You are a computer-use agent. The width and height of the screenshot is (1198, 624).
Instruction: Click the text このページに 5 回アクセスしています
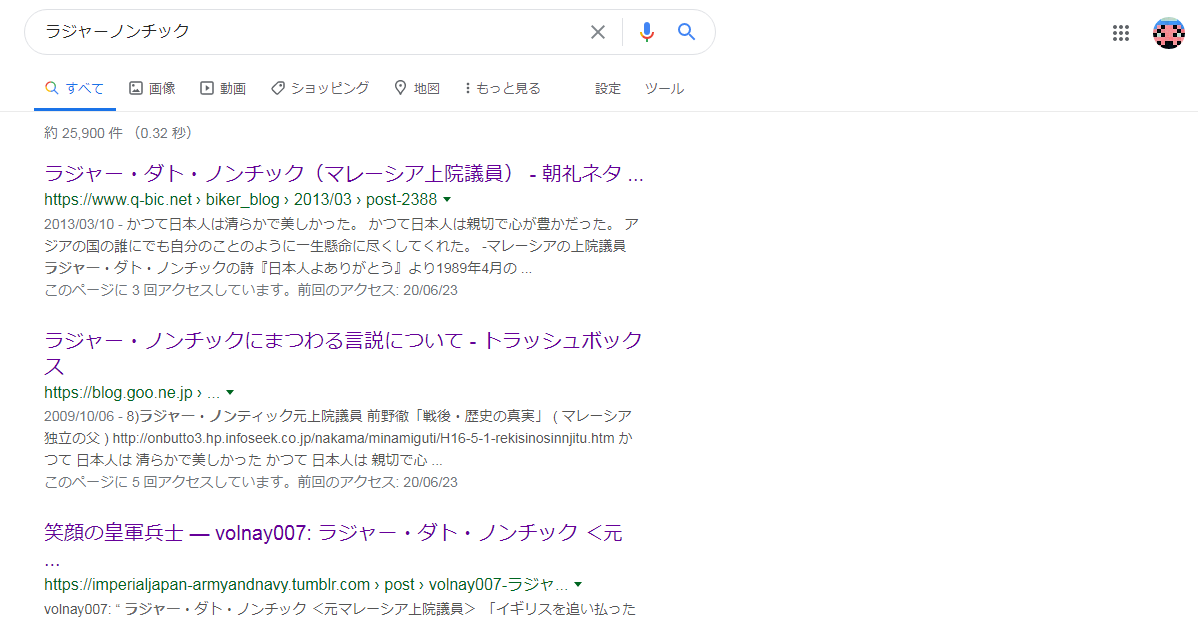[x=168, y=482]
